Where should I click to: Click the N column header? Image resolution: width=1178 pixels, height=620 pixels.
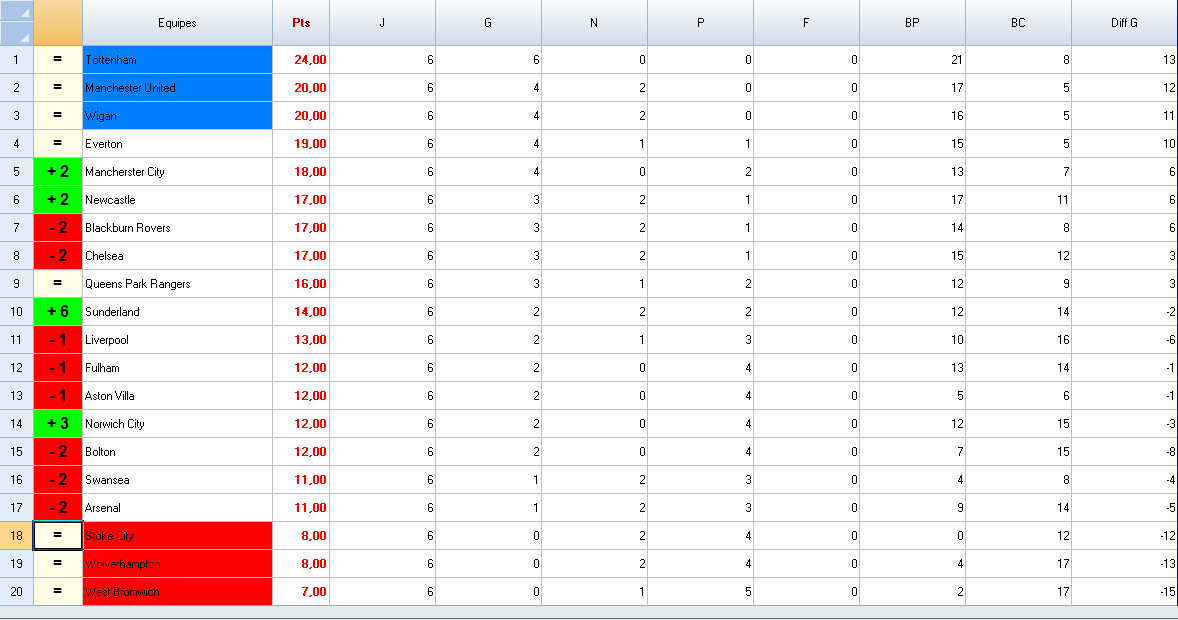(594, 23)
